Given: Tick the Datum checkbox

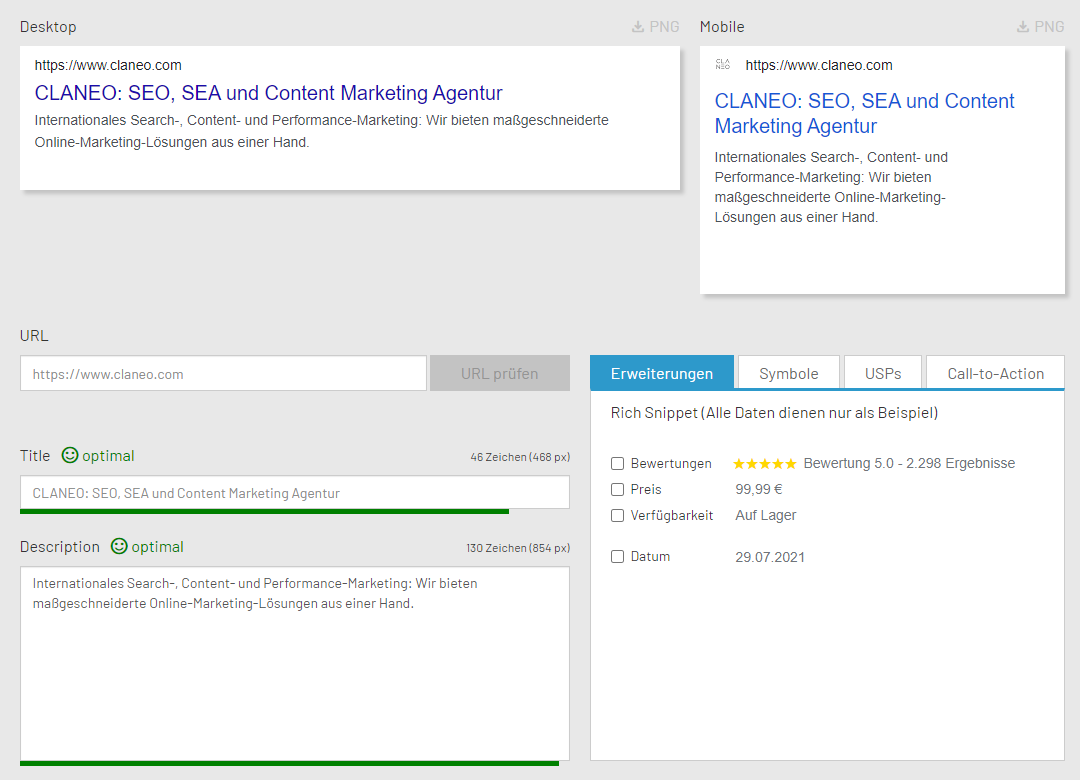Looking at the screenshot, I should (x=617, y=557).
